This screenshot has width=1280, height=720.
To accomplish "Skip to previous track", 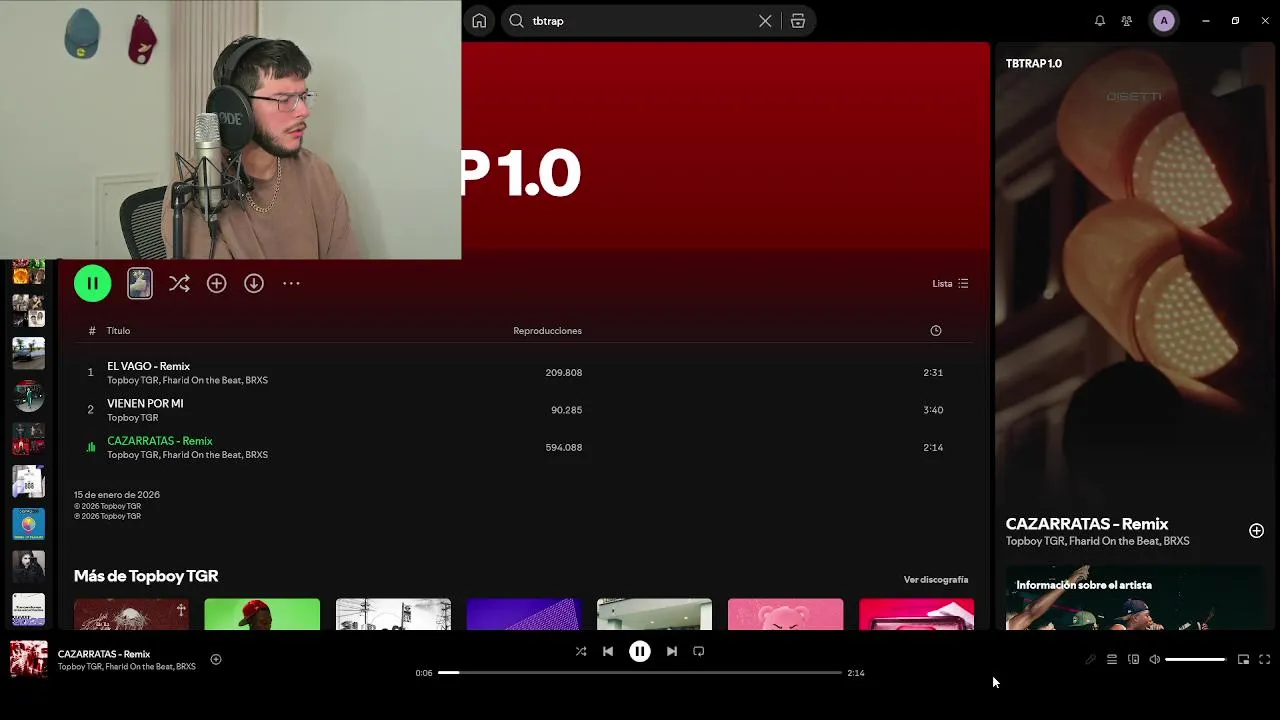I will [608, 651].
